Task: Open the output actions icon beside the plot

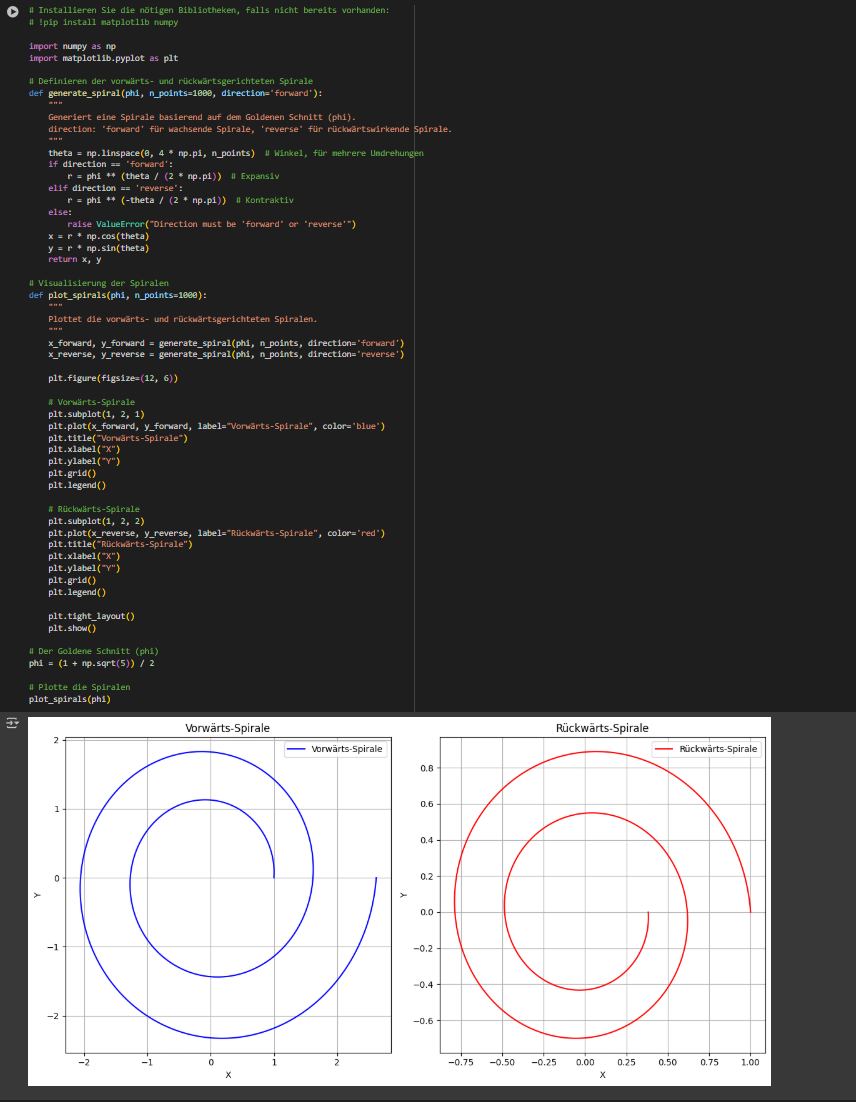Action: point(13,725)
